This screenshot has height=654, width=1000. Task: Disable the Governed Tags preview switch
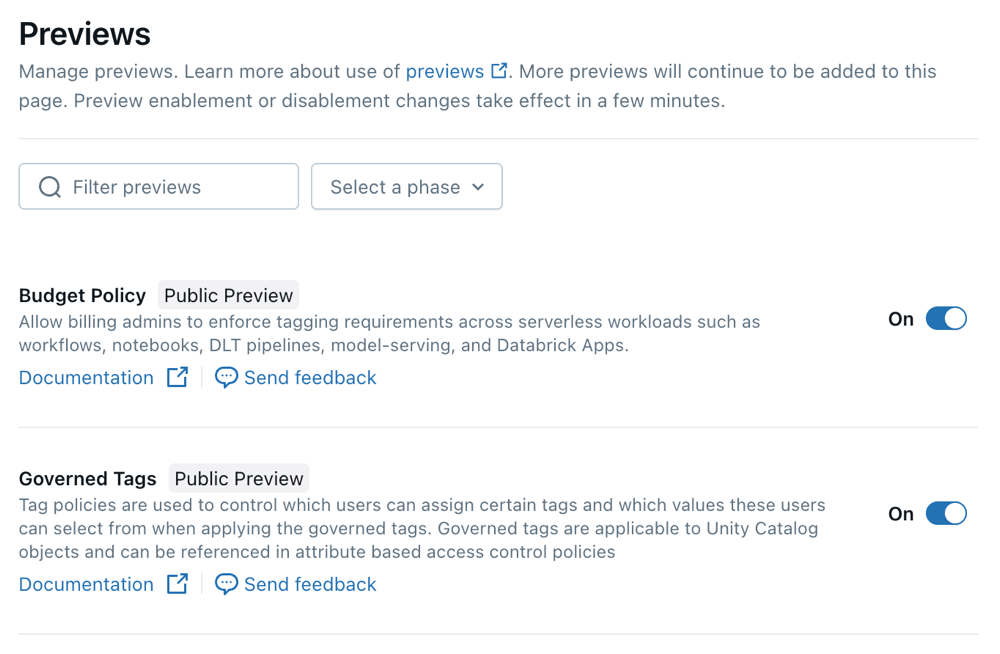tap(945, 514)
